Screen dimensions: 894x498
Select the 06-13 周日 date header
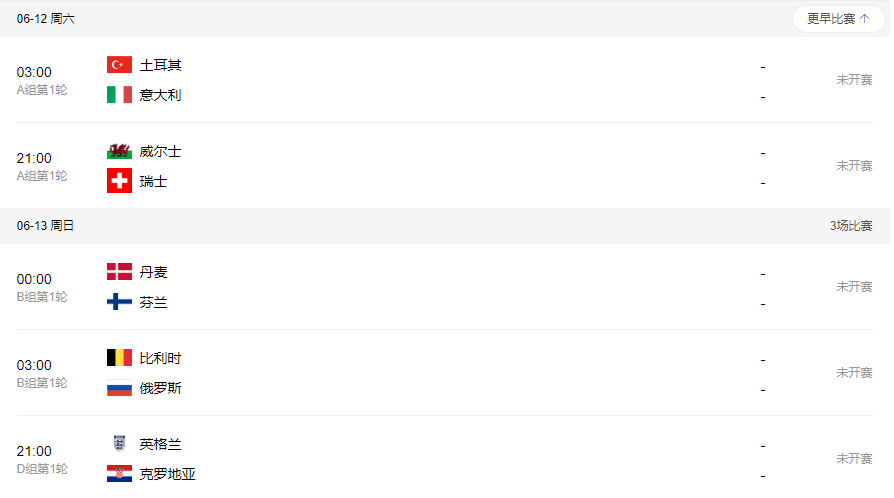[x=45, y=226]
